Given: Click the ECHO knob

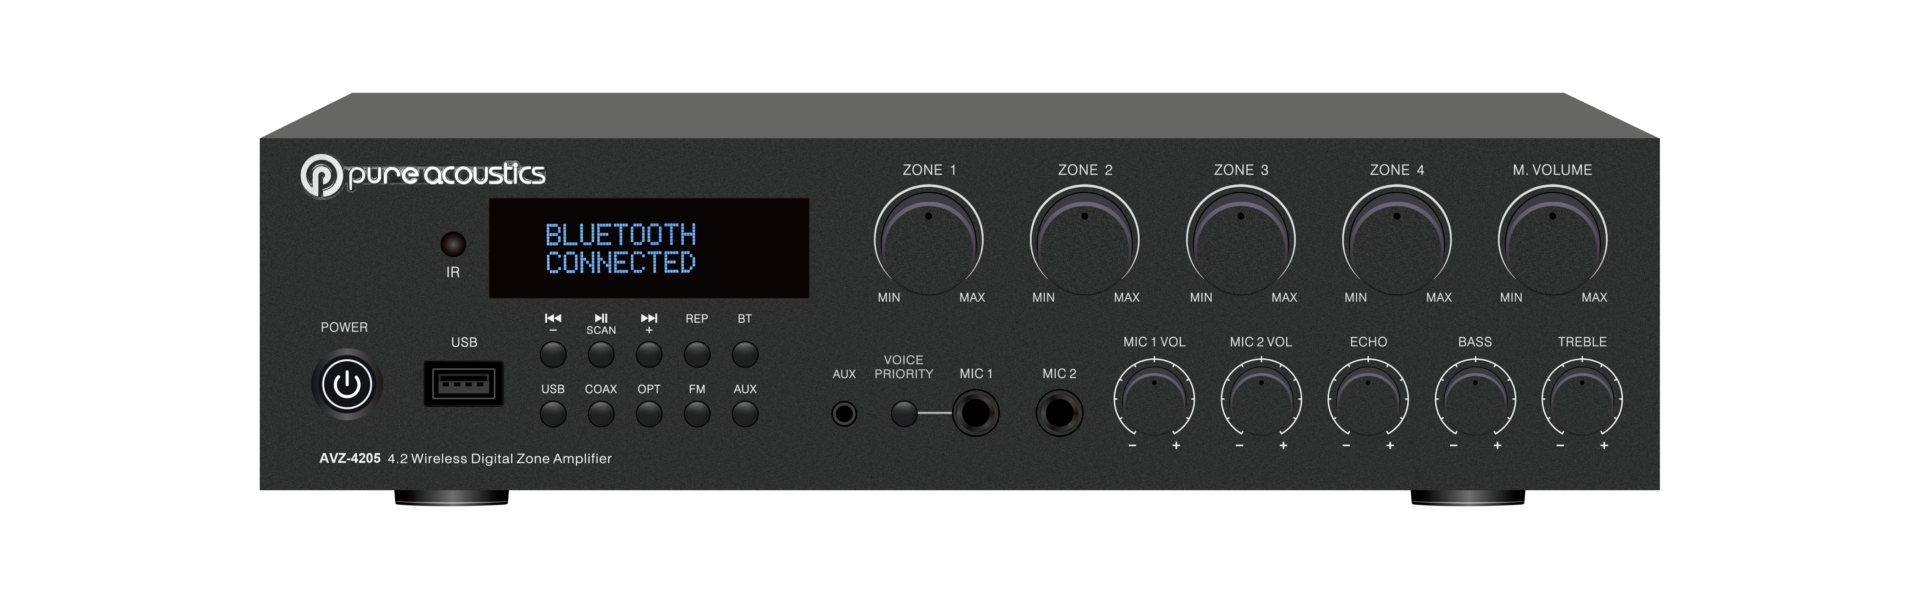Looking at the screenshot, I should tap(1368, 398).
